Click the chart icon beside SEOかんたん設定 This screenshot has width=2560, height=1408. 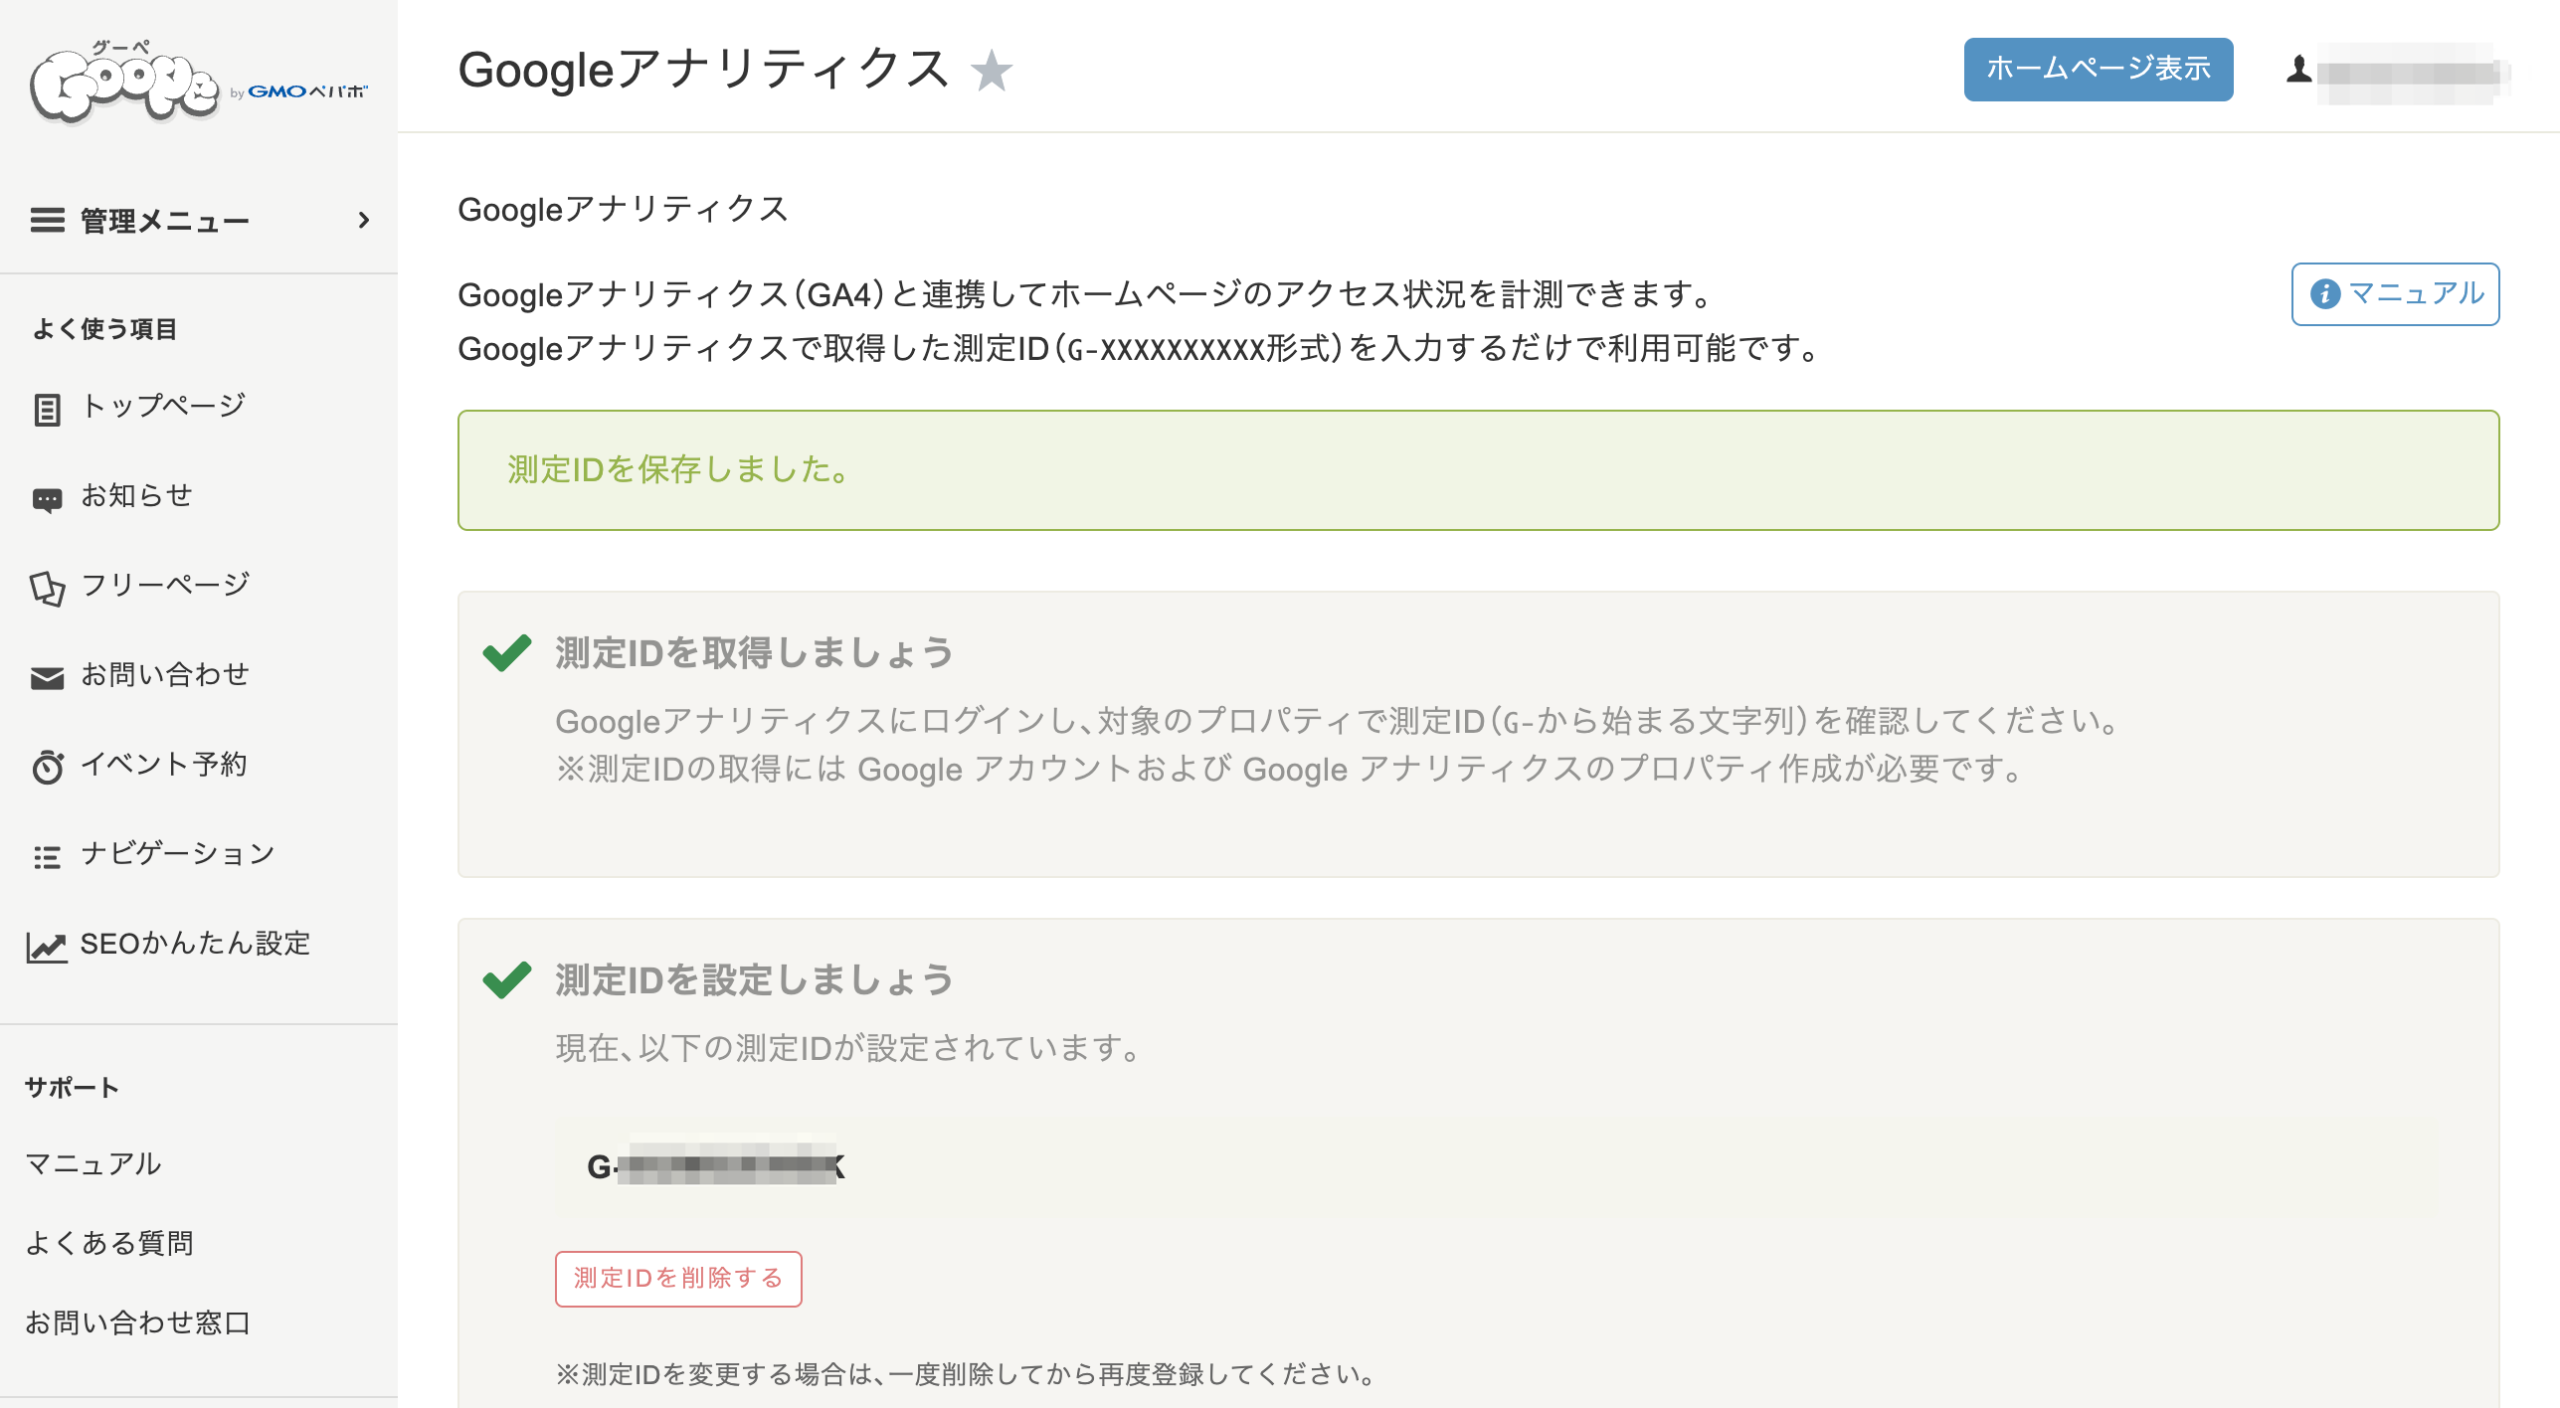coord(46,946)
